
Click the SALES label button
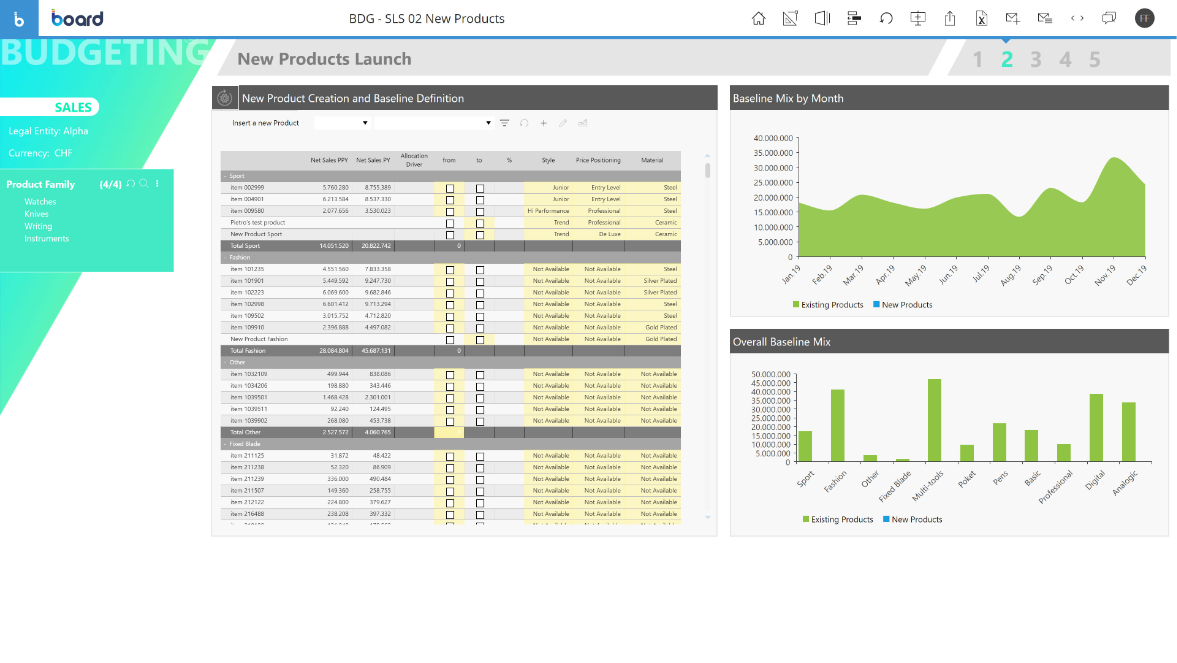(73, 107)
